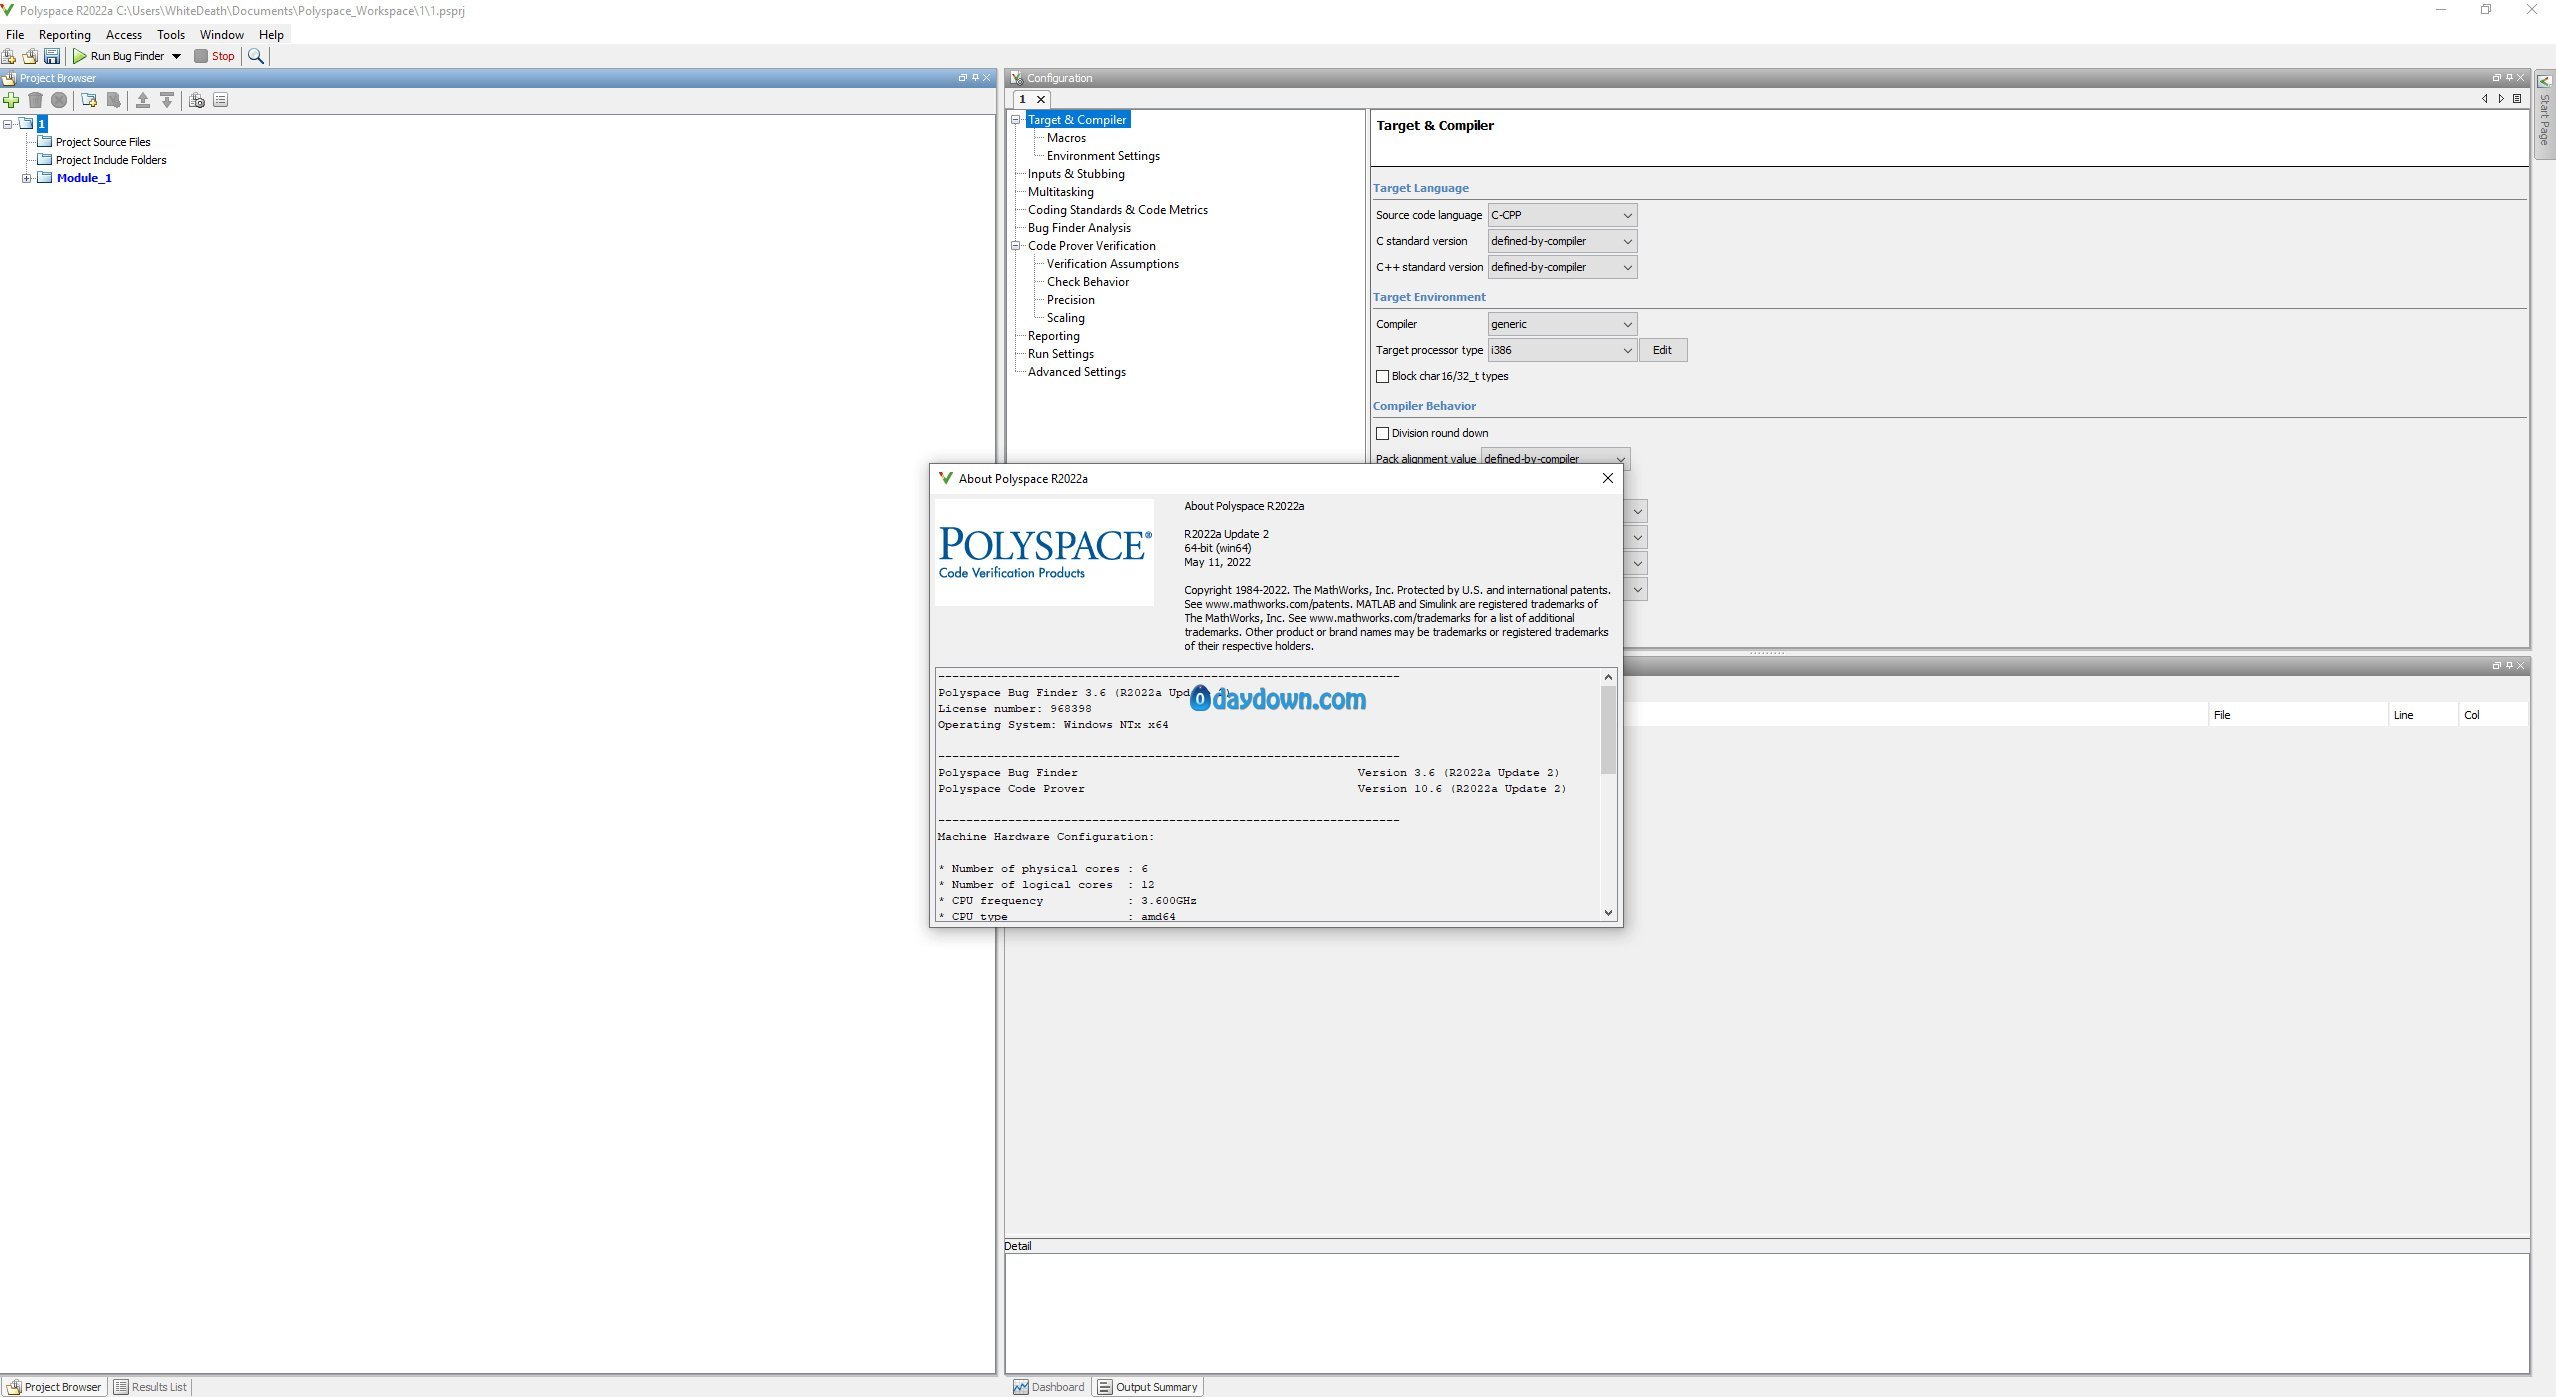The image size is (2556, 1397).
Task: Close the About Polyspace R2022a dialog
Action: coord(1608,478)
